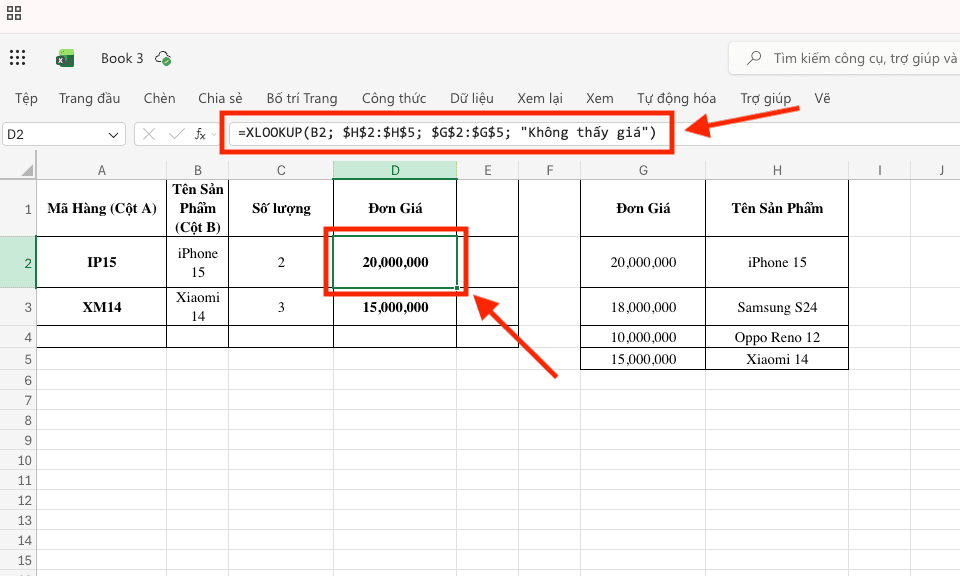Click the search magnifier icon
Screen dimensions: 960x576
click(754, 58)
